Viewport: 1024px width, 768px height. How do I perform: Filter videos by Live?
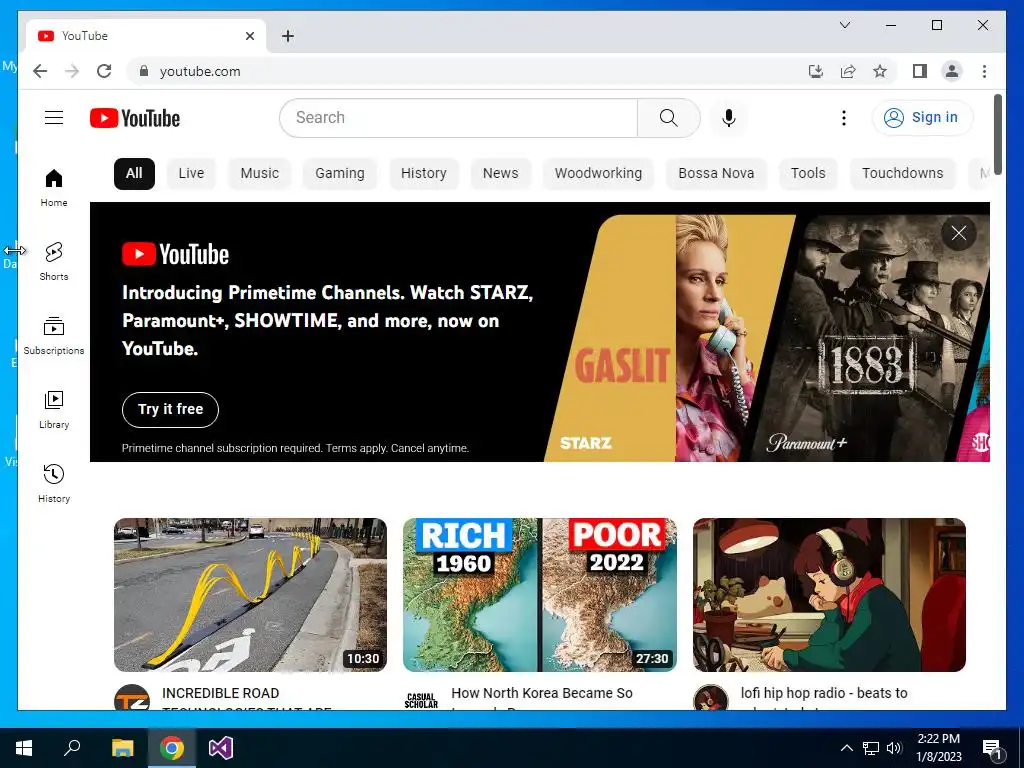pyautogui.click(x=191, y=174)
